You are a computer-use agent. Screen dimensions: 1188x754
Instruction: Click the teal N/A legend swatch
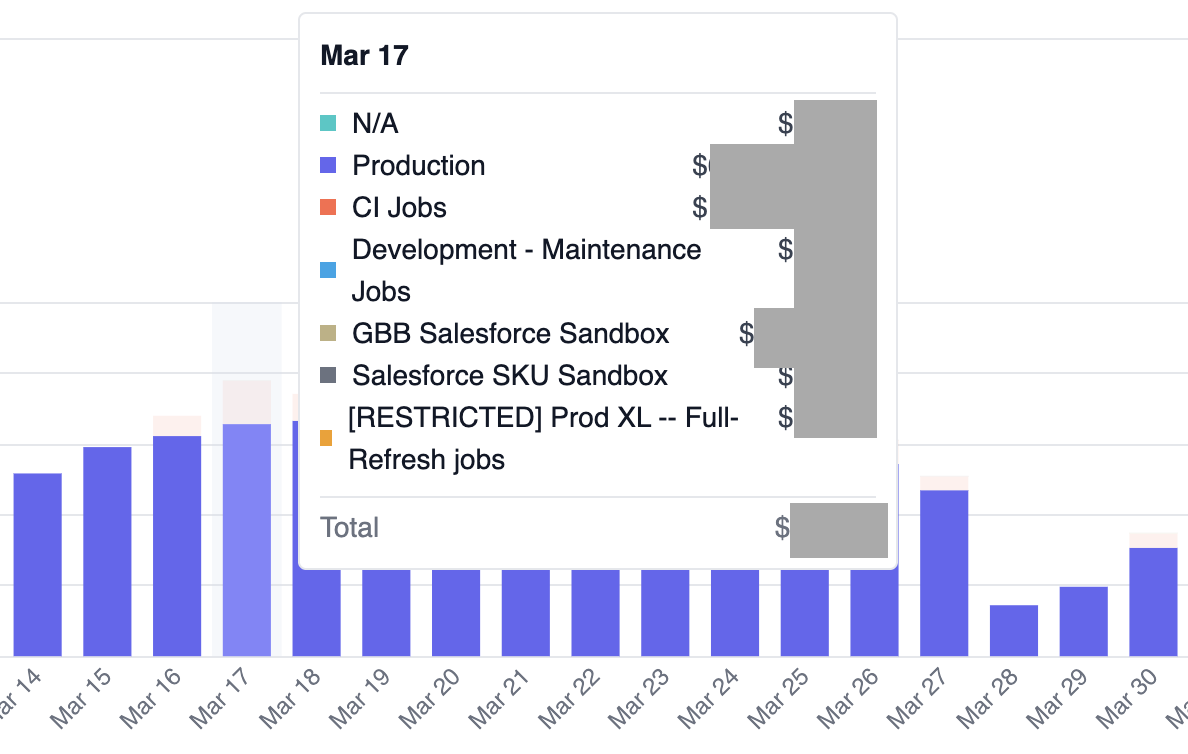(x=326, y=123)
